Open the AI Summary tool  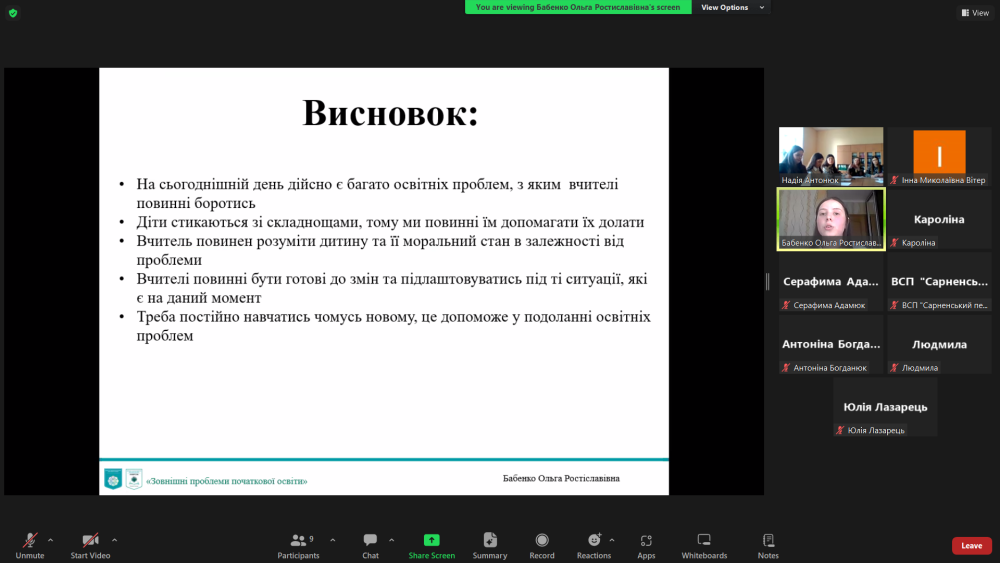pyautogui.click(x=490, y=541)
